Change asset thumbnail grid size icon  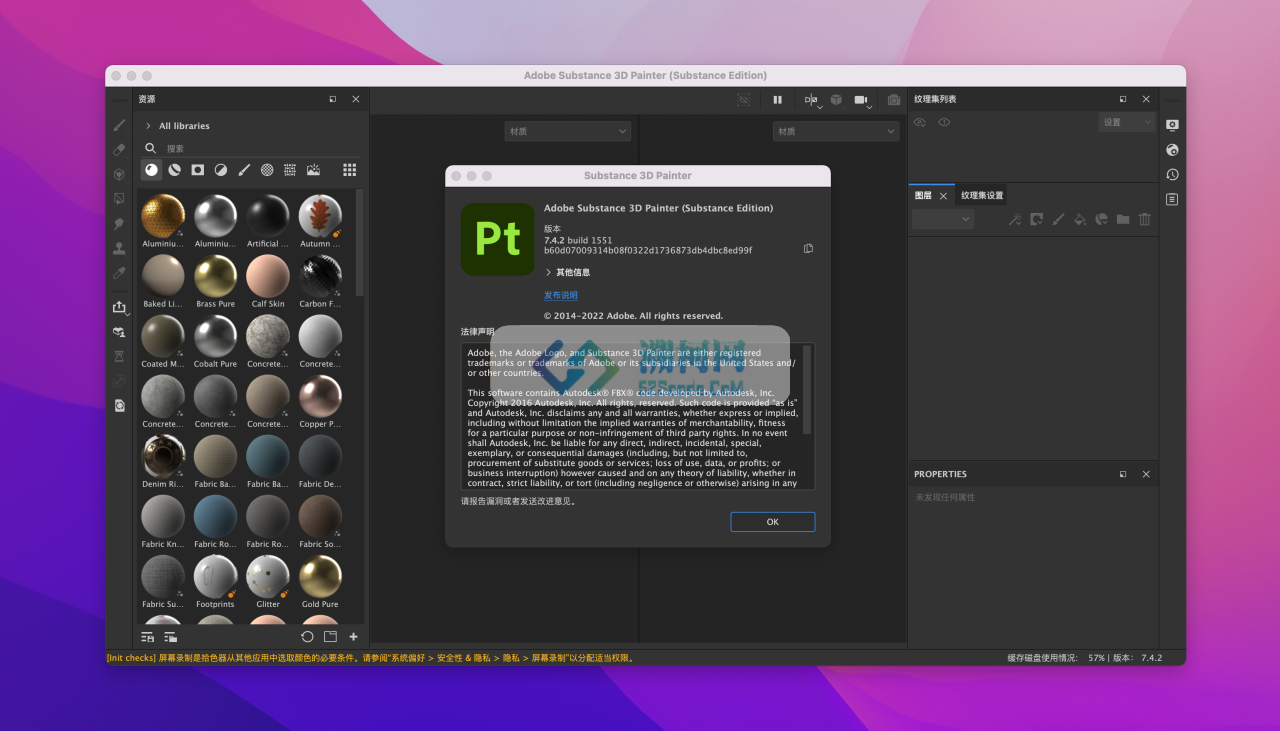(x=349, y=170)
